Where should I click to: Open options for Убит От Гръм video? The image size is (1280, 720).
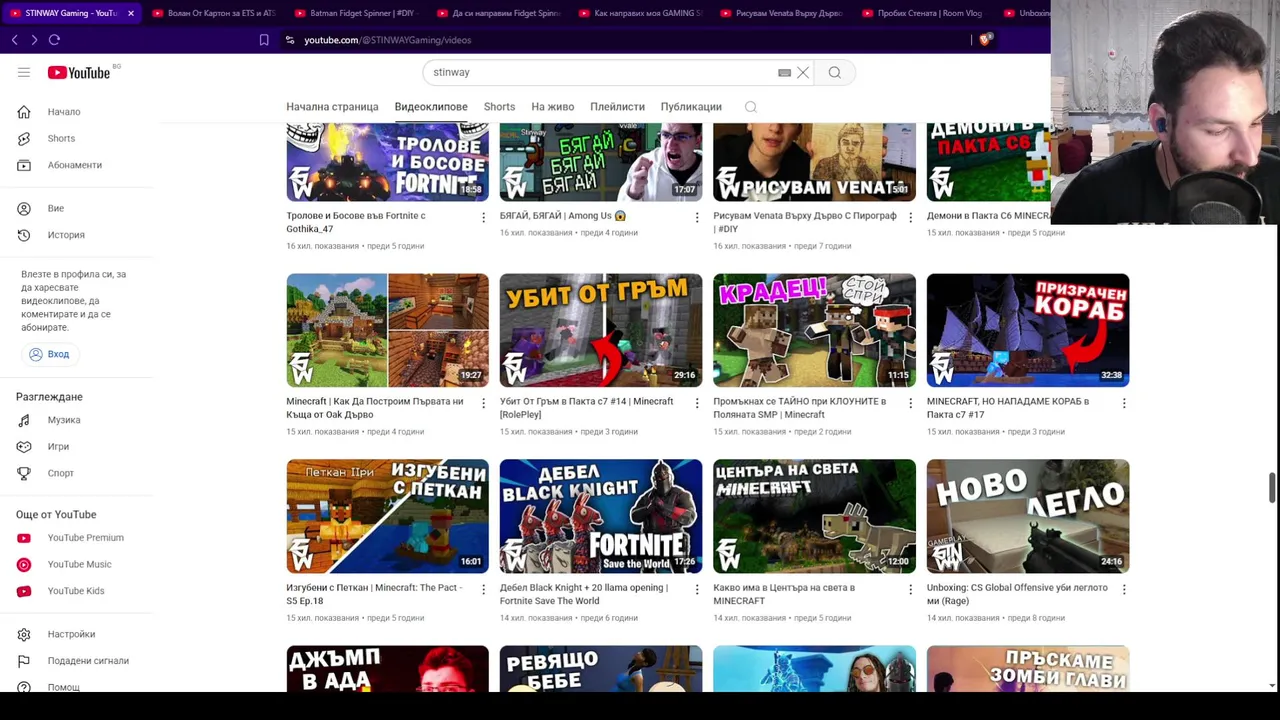[697, 403]
